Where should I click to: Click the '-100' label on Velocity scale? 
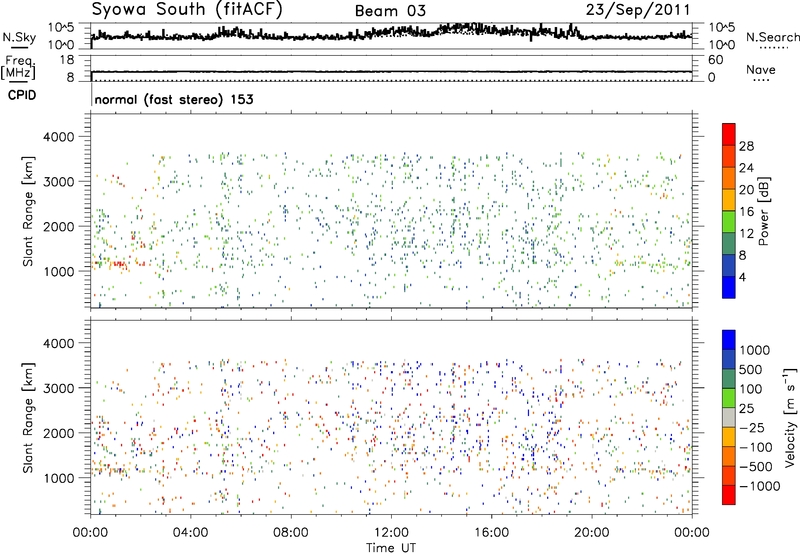click(756, 447)
